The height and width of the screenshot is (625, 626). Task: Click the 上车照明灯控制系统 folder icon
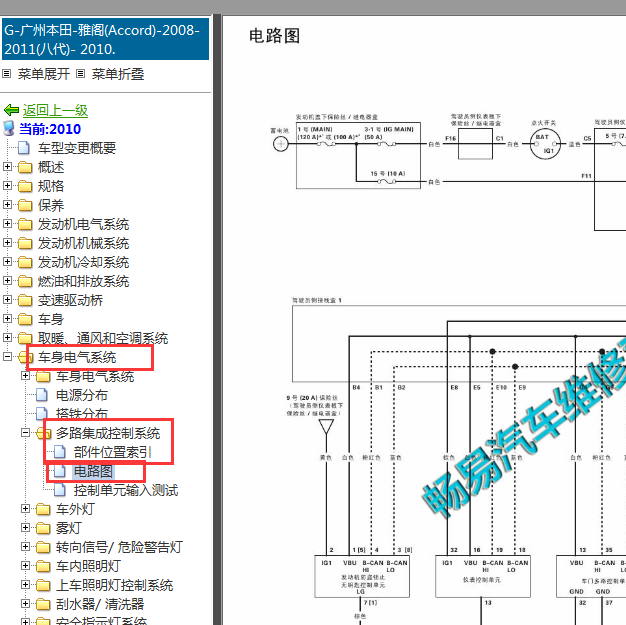tap(43, 585)
